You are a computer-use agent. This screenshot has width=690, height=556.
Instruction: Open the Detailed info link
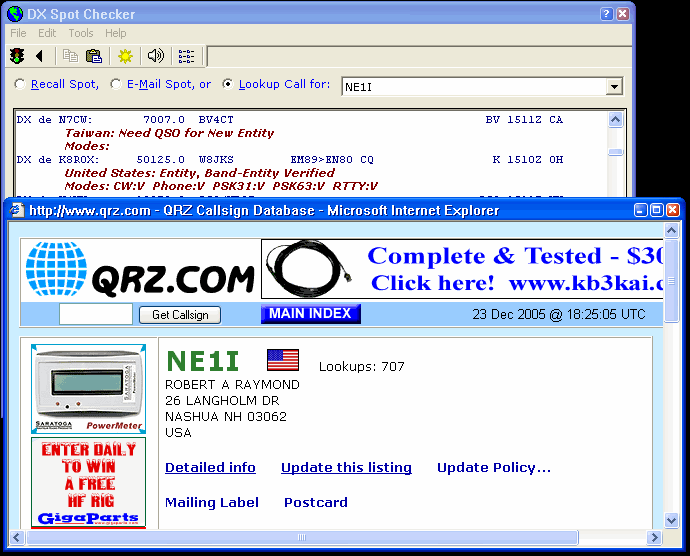click(x=210, y=467)
